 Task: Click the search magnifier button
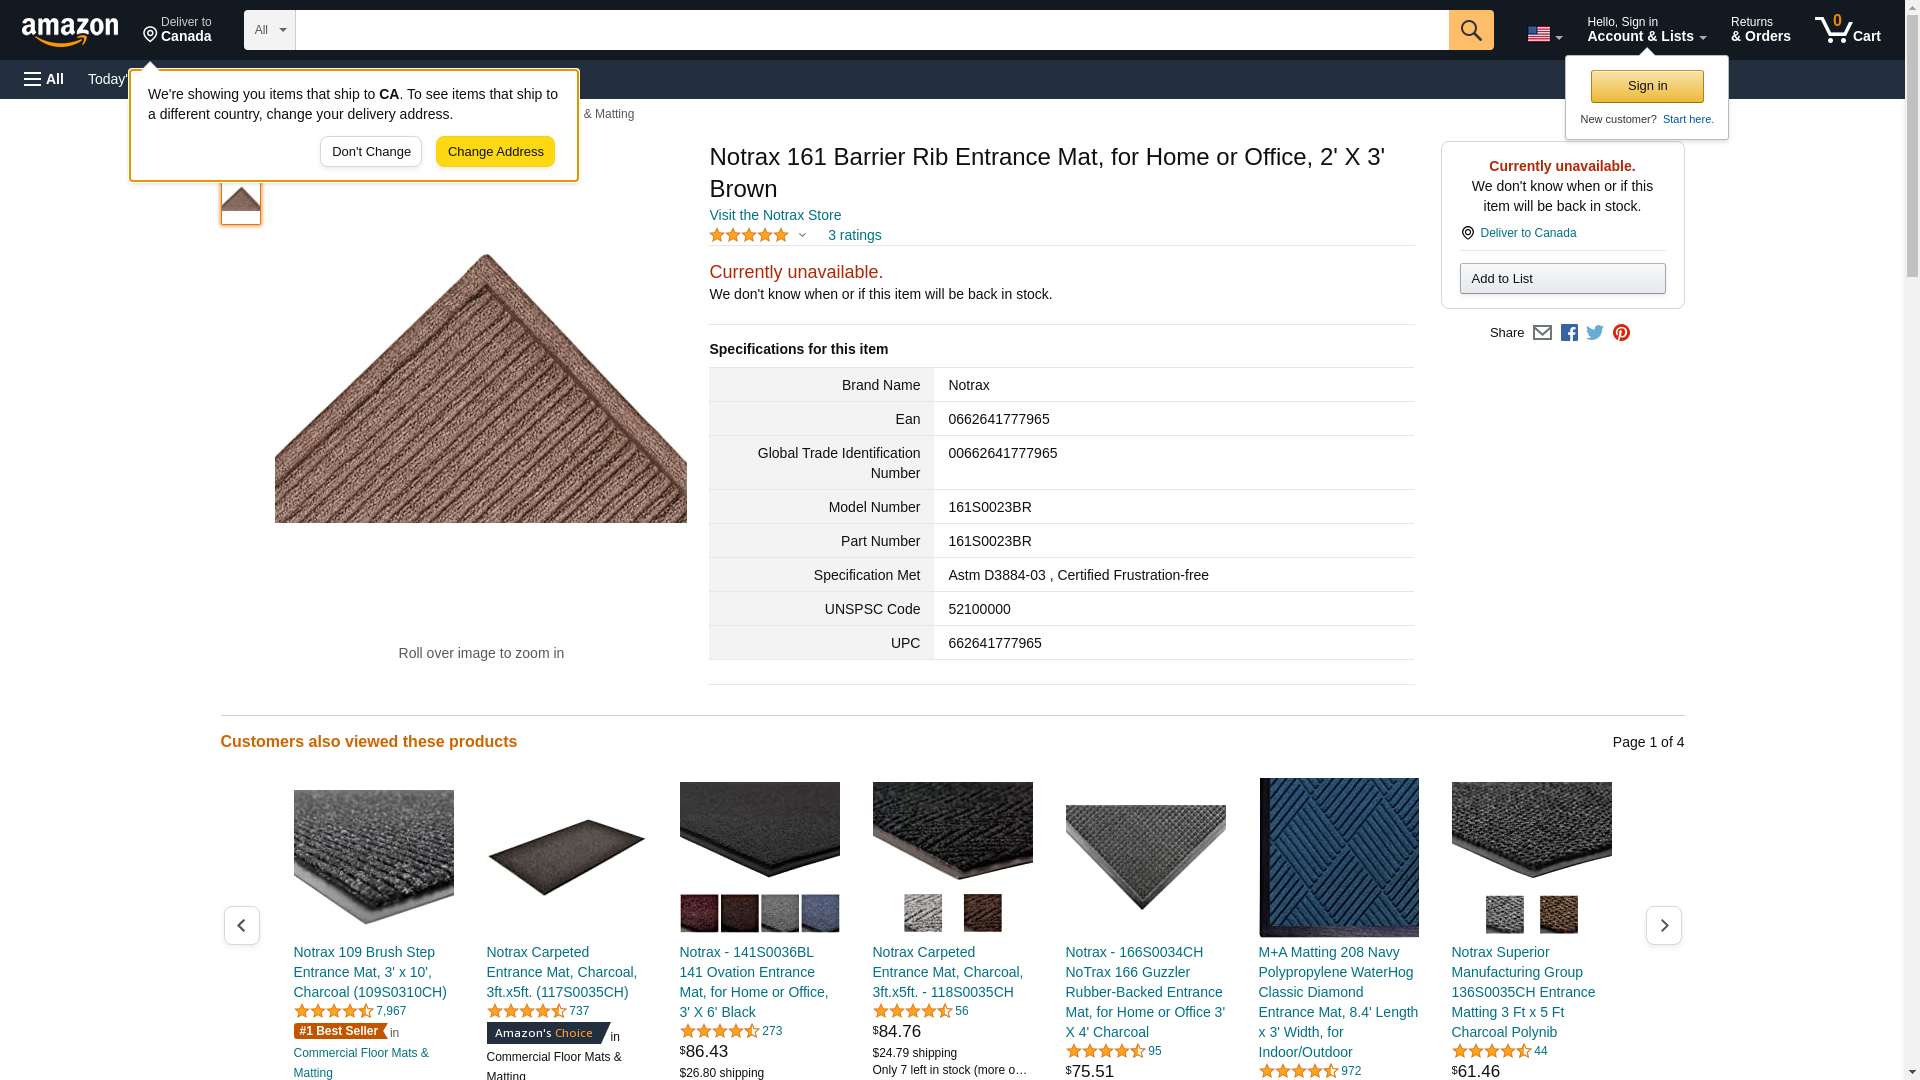[1470, 30]
